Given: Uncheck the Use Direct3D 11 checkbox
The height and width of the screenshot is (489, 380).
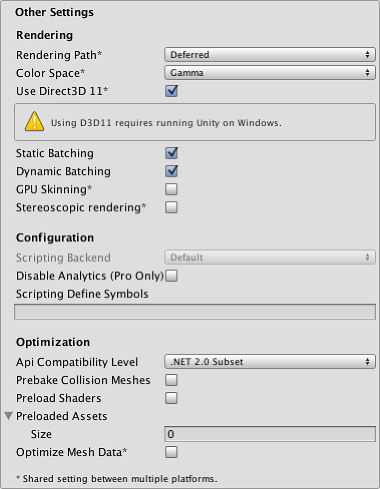Looking at the screenshot, I should tap(171, 91).
